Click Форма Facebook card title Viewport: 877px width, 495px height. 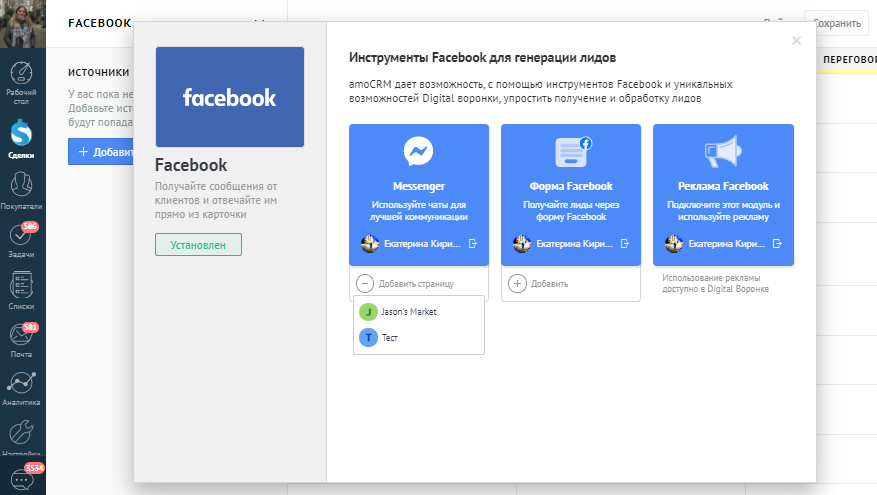pos(571,186)
